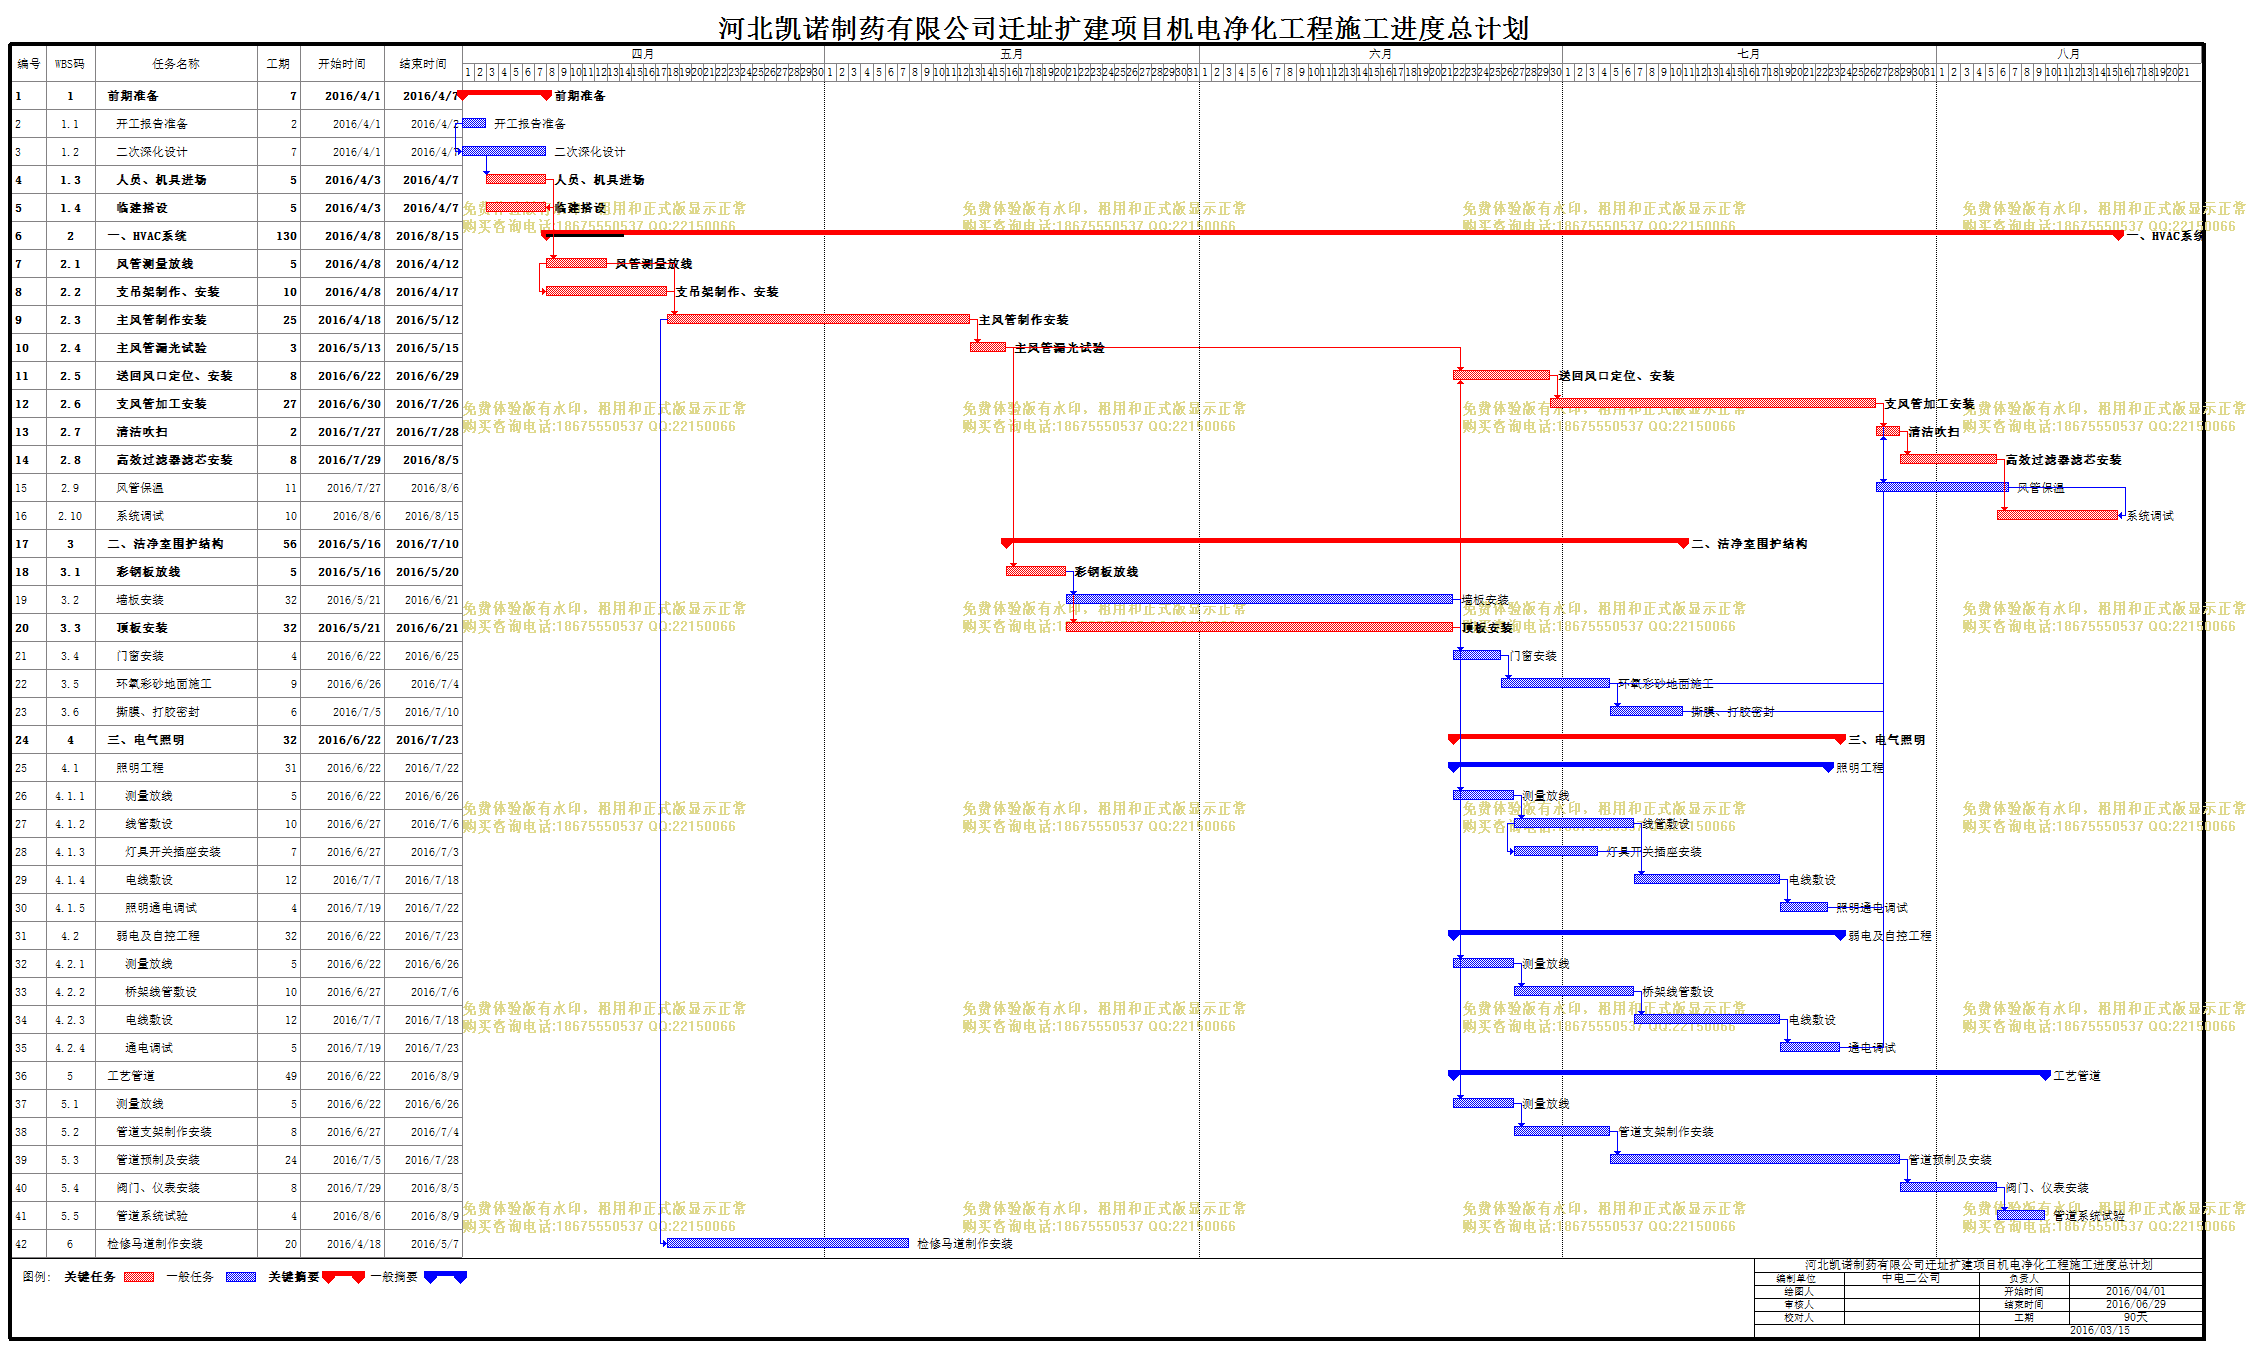
Task: Click the 七月 month header
Action: pyautogui.click(x=1749, y=54)
